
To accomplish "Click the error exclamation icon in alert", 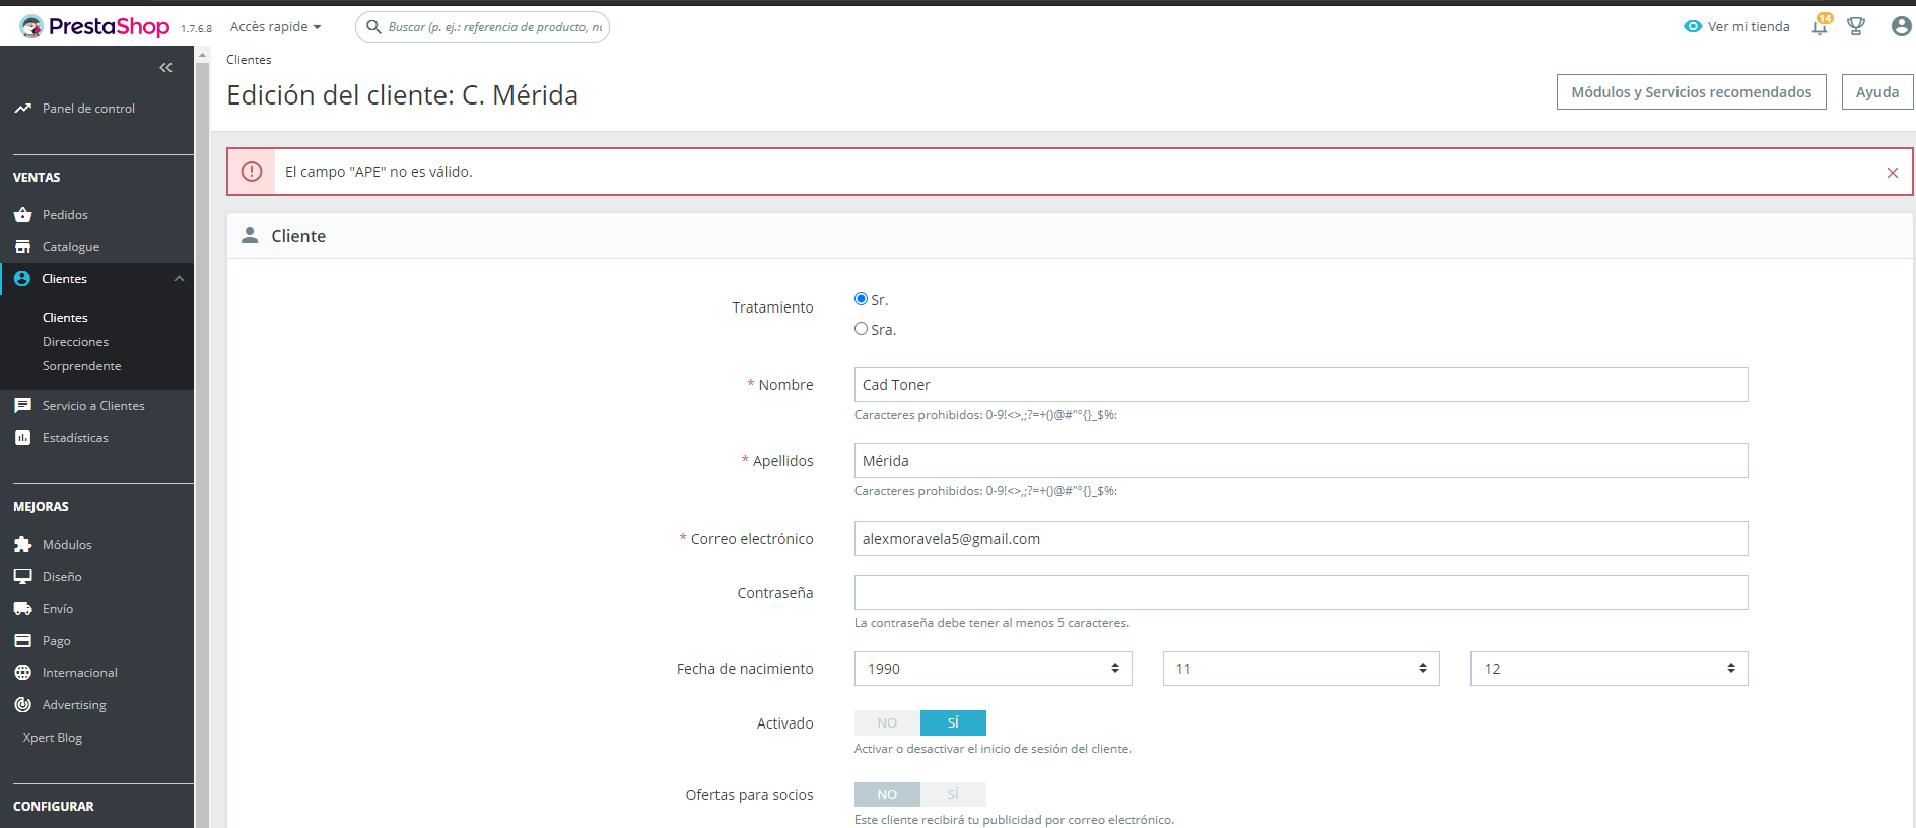I will pos(252,172).
